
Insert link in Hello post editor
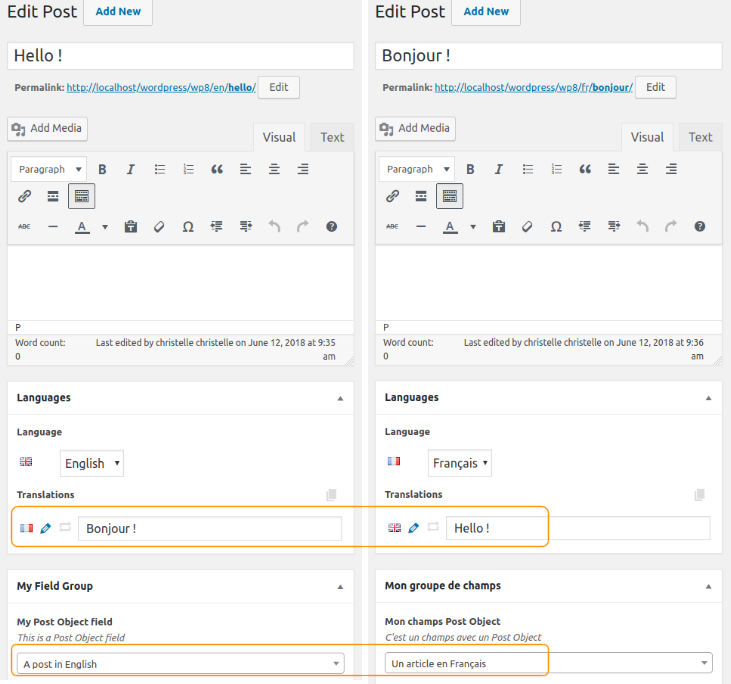[x=25, y=196]
